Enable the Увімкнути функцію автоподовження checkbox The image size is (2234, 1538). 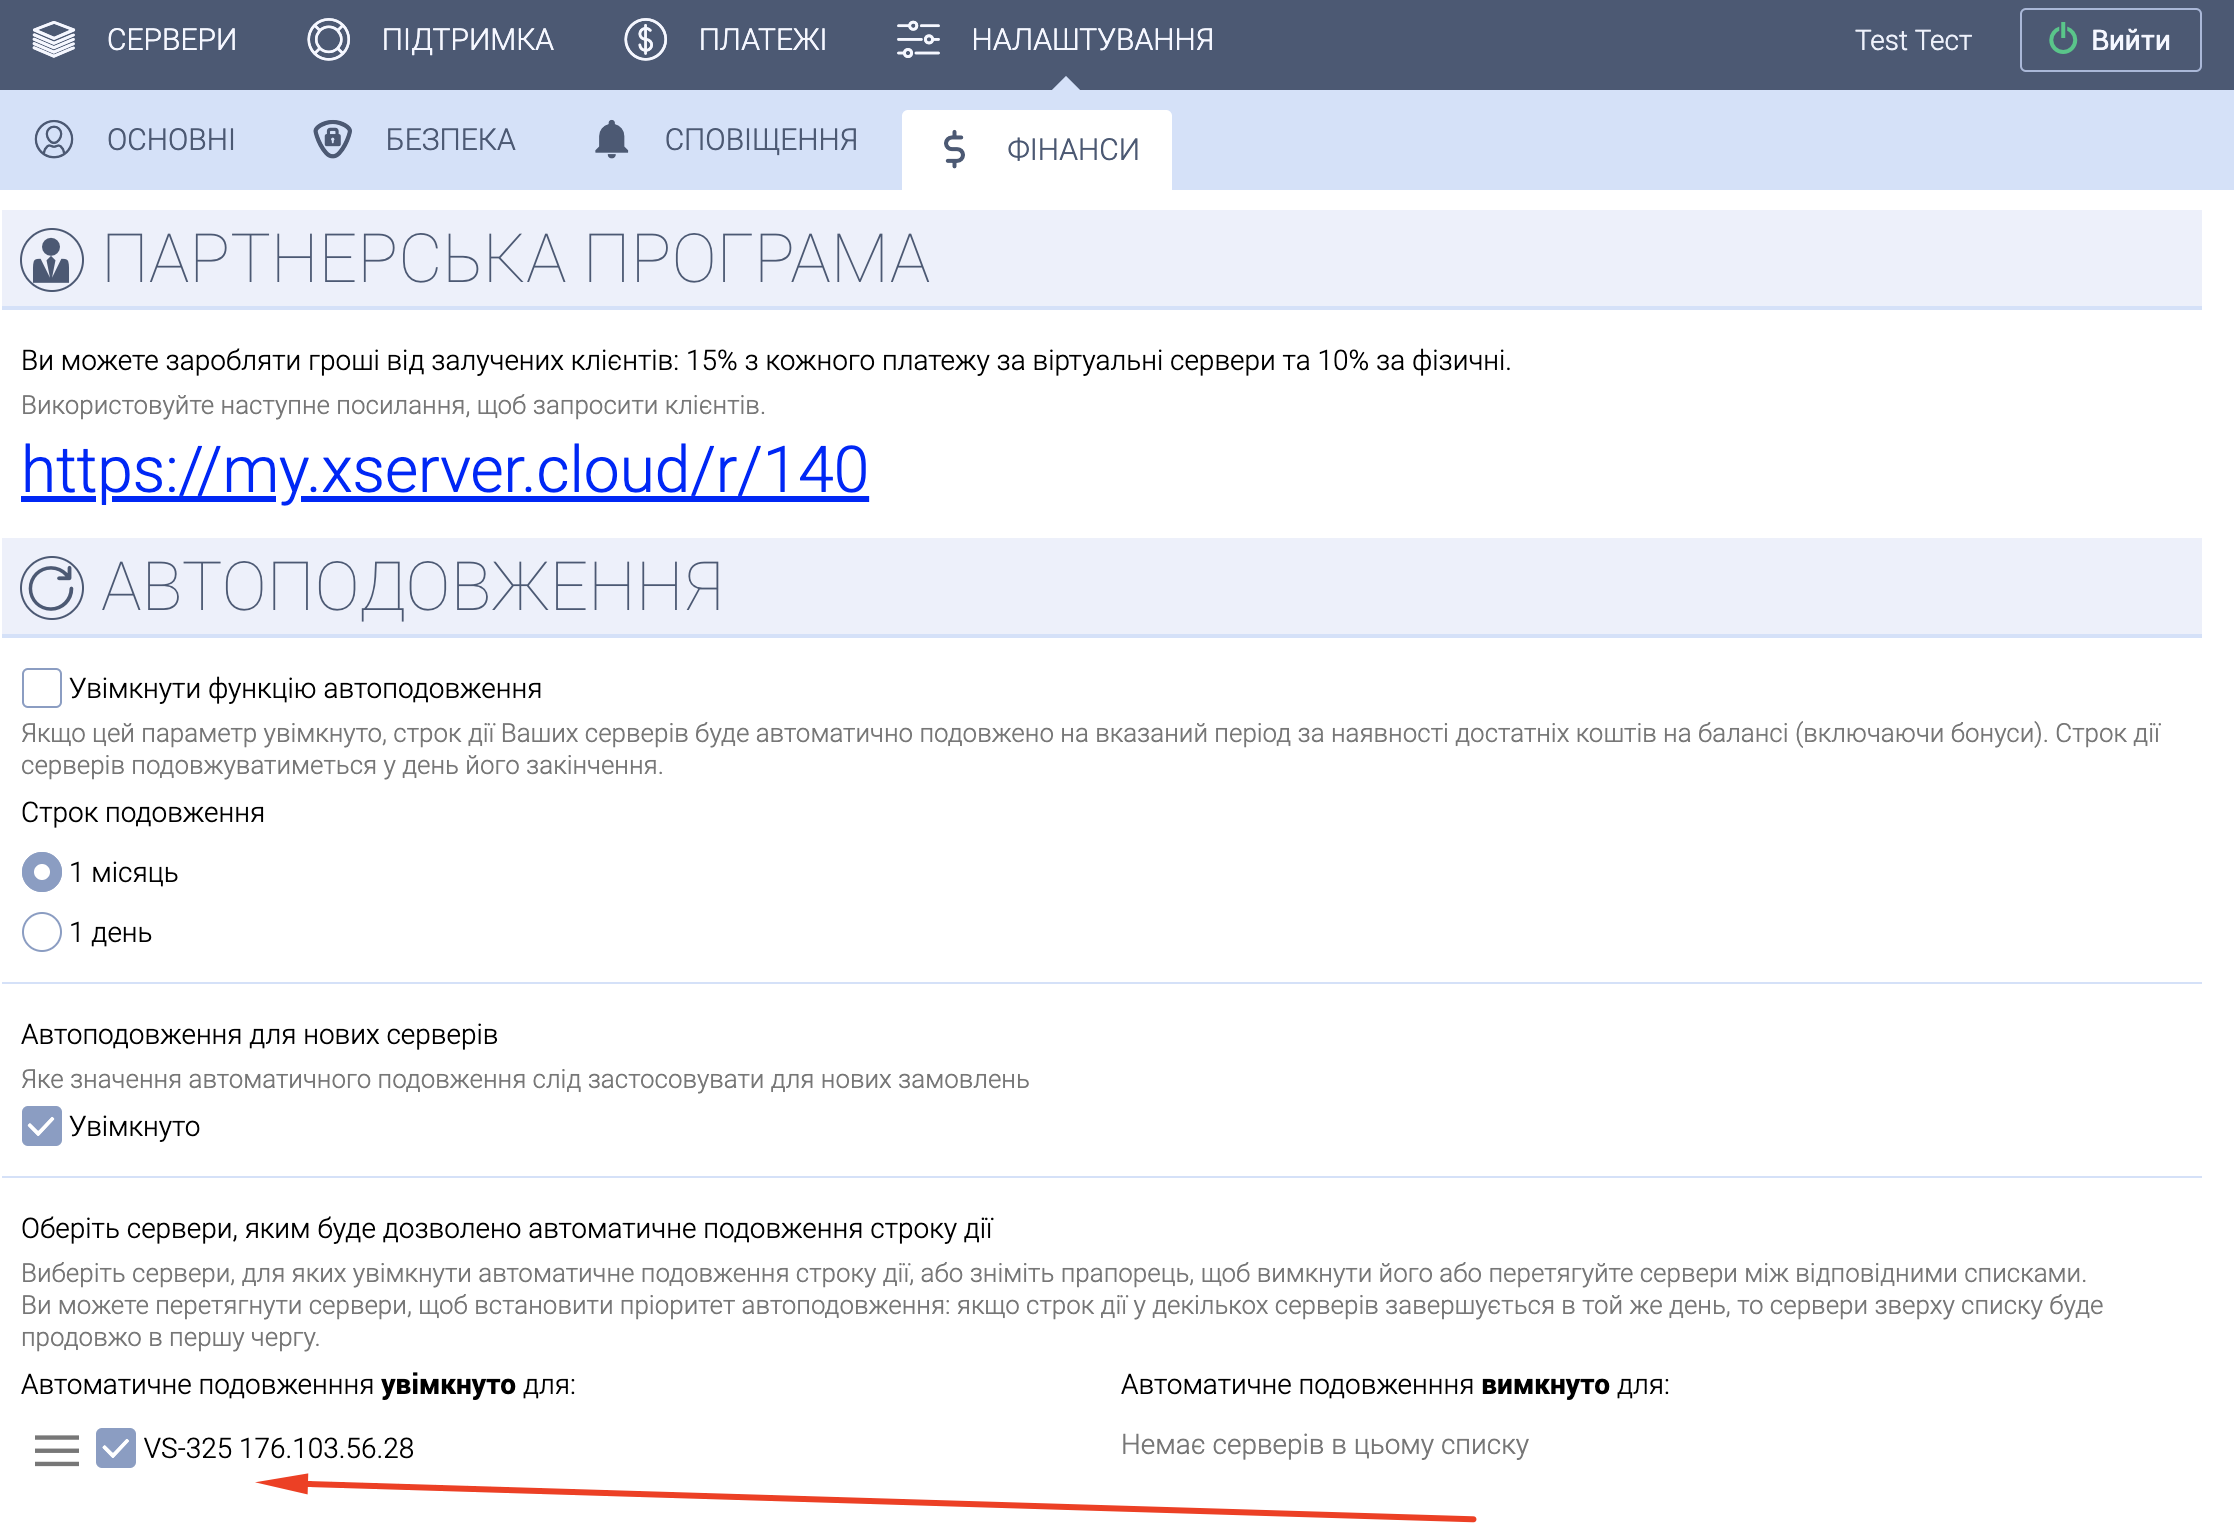(x=41, y=688)
